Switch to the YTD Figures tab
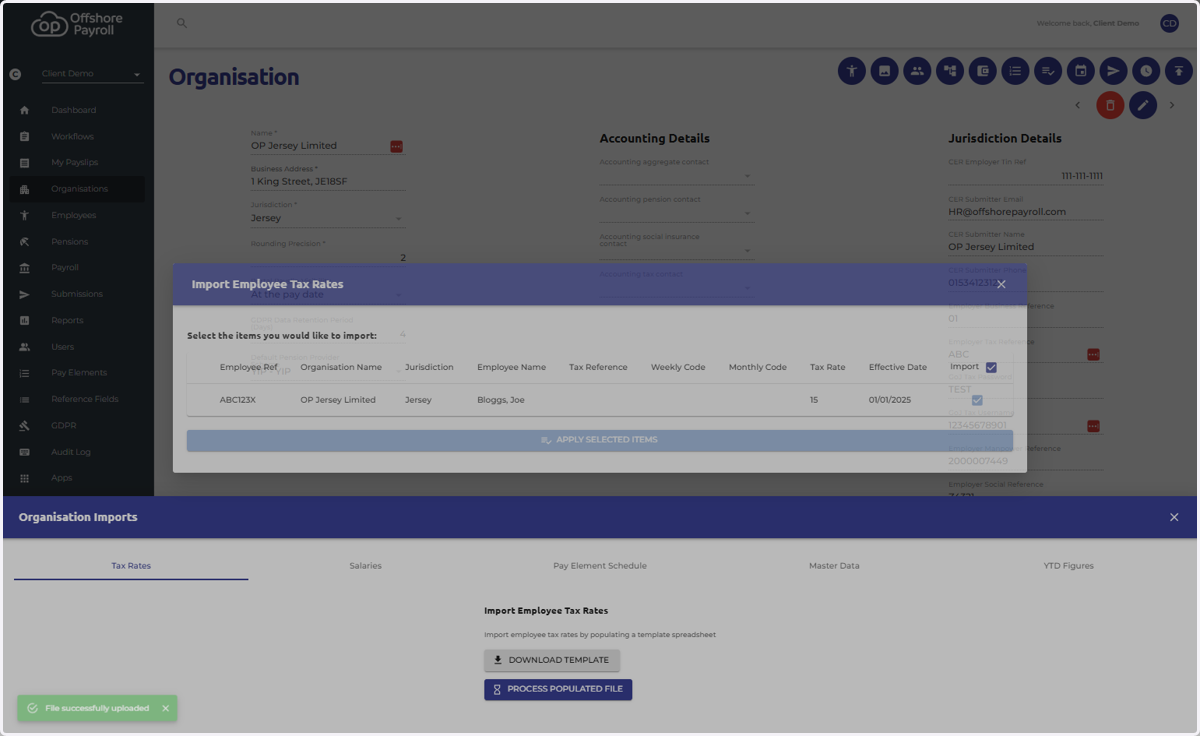This screenshot has height=736, width=1200. coord(1069,566)
